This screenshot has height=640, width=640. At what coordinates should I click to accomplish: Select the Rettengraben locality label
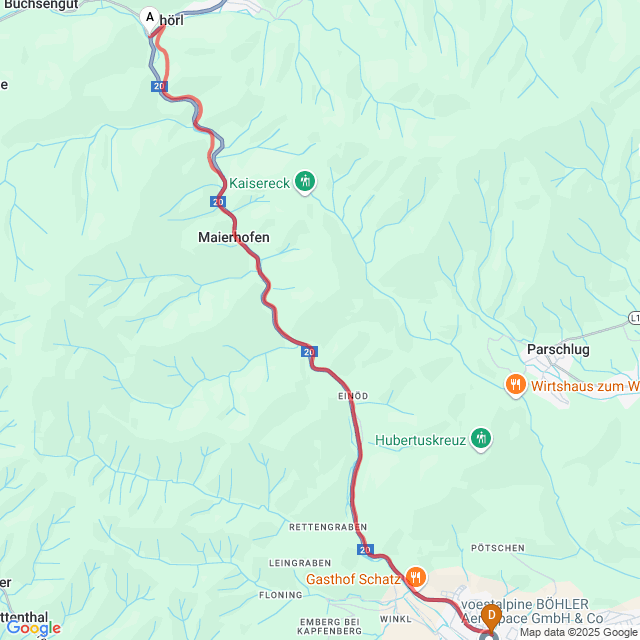[328, 527]
